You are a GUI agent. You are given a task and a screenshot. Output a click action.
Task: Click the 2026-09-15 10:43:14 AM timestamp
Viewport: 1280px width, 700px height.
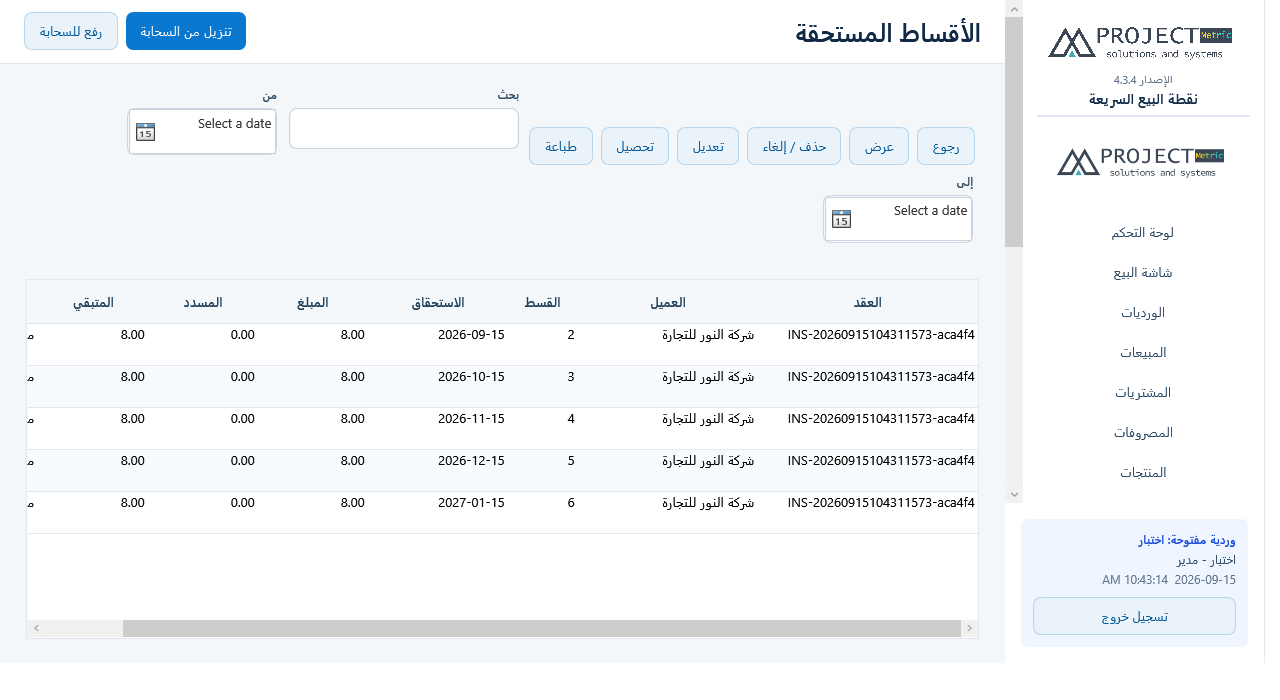(x=1169, y=579)
